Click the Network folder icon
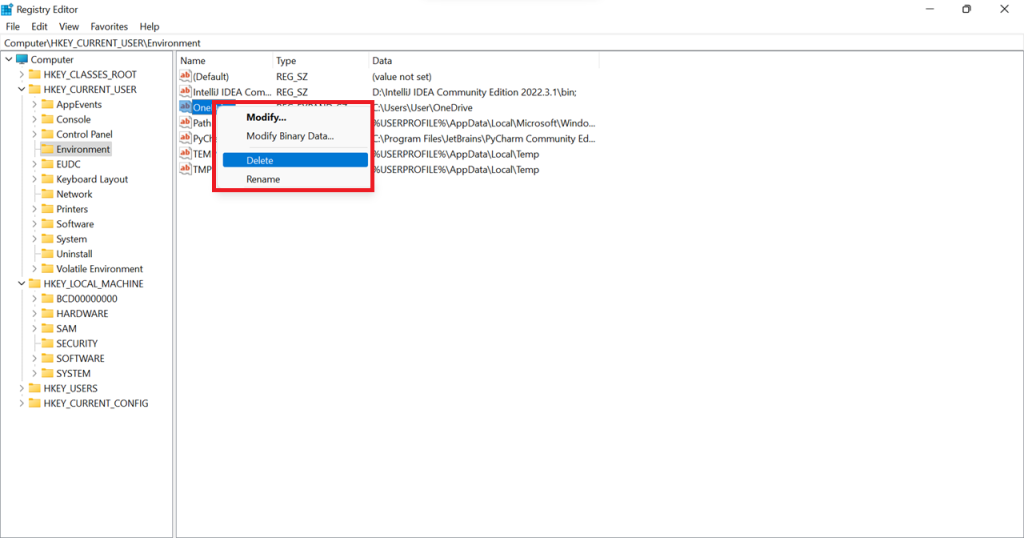Image resolution: width=1024 pixels, height=538 pixels. pos(47,194)
